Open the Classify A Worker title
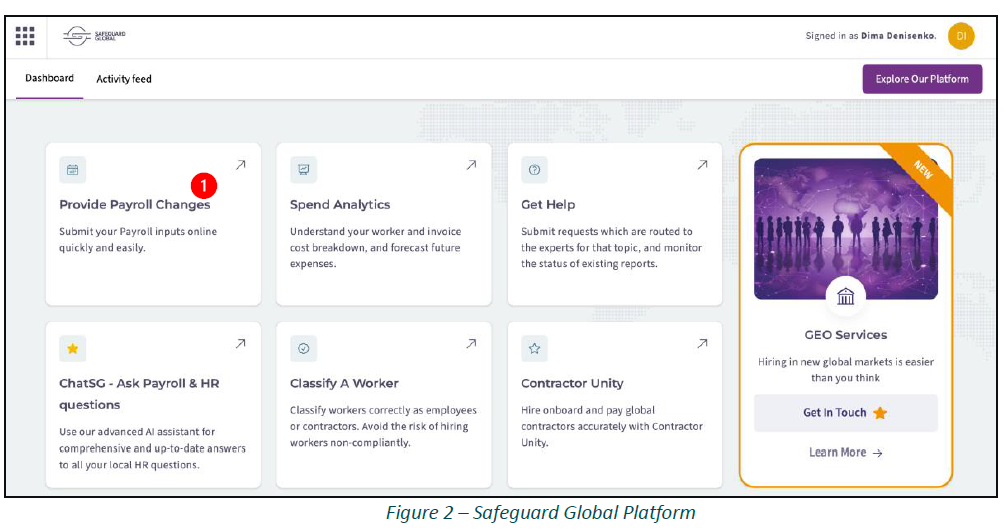The image size is (1006, 531). pos(344,384)
